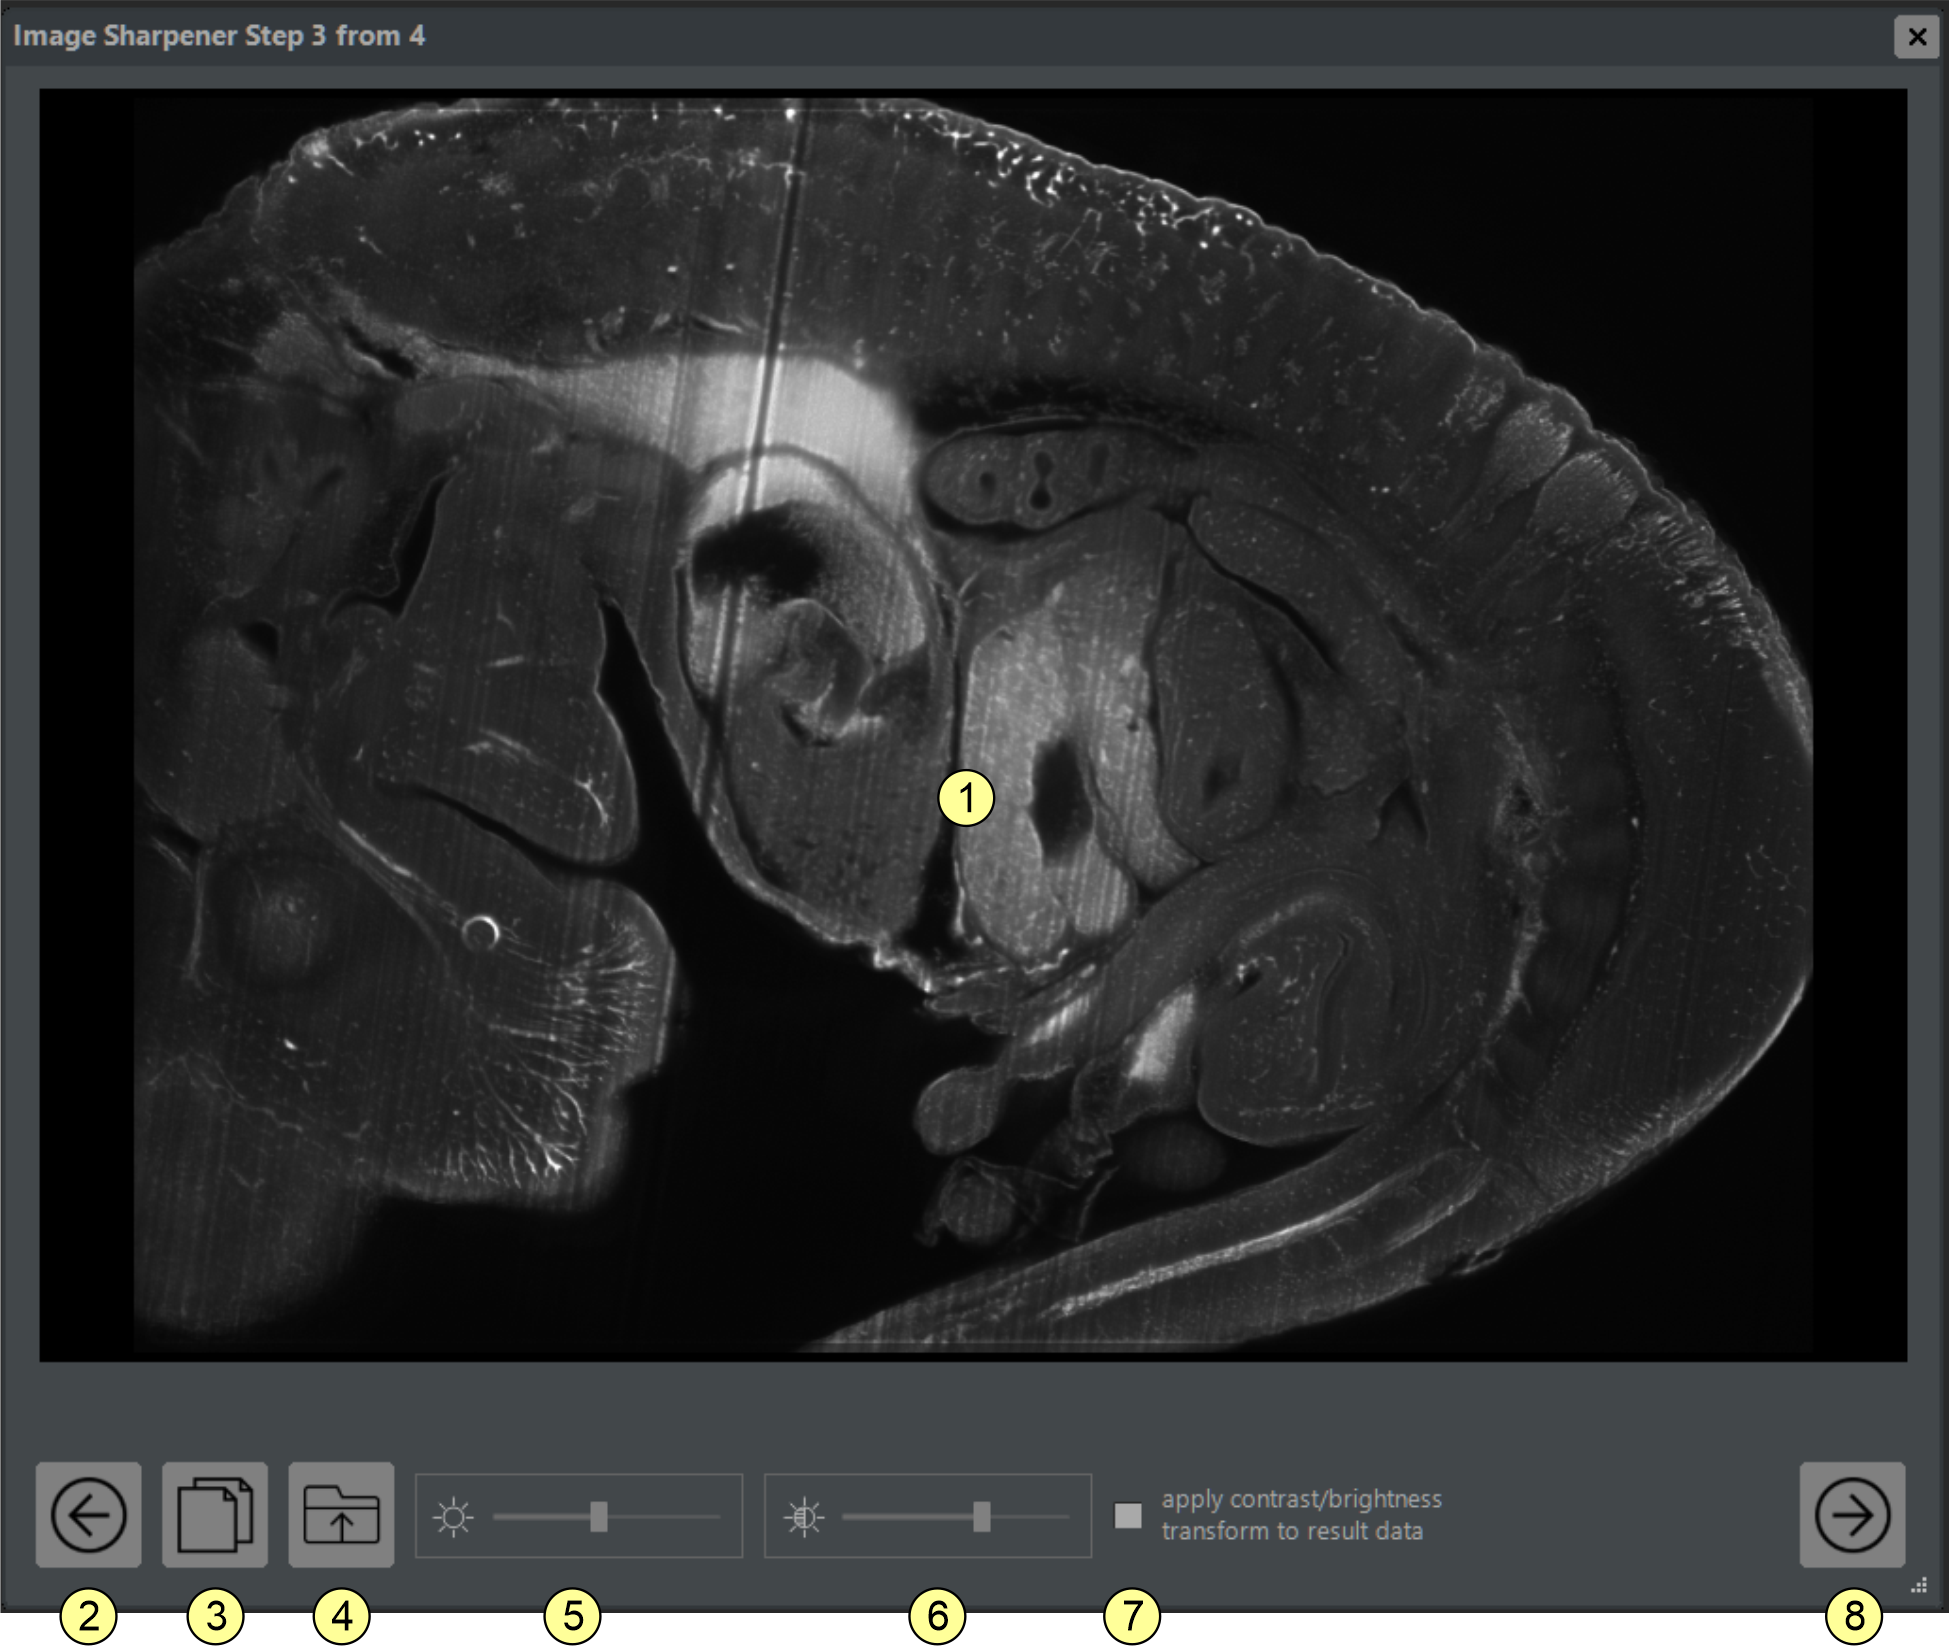Click the brightness slider track right of its handle

[x=665, y=1517]
